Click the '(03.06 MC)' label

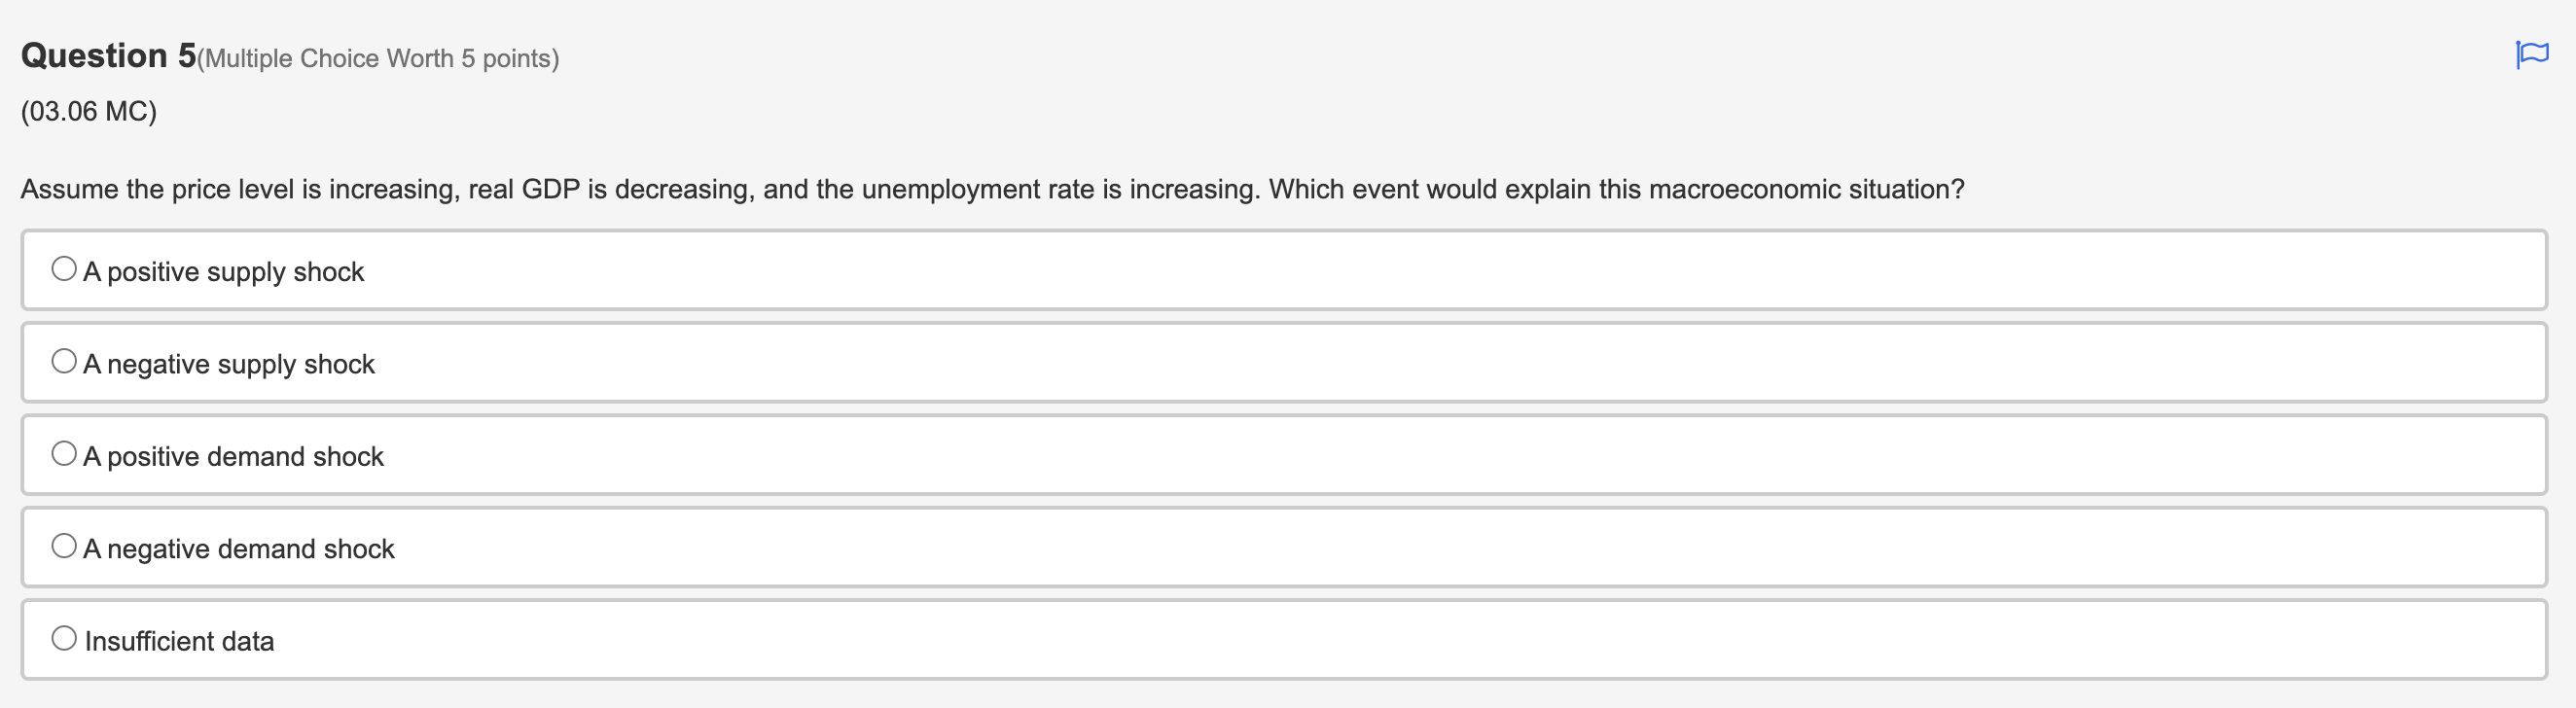[x=86, y=111]
